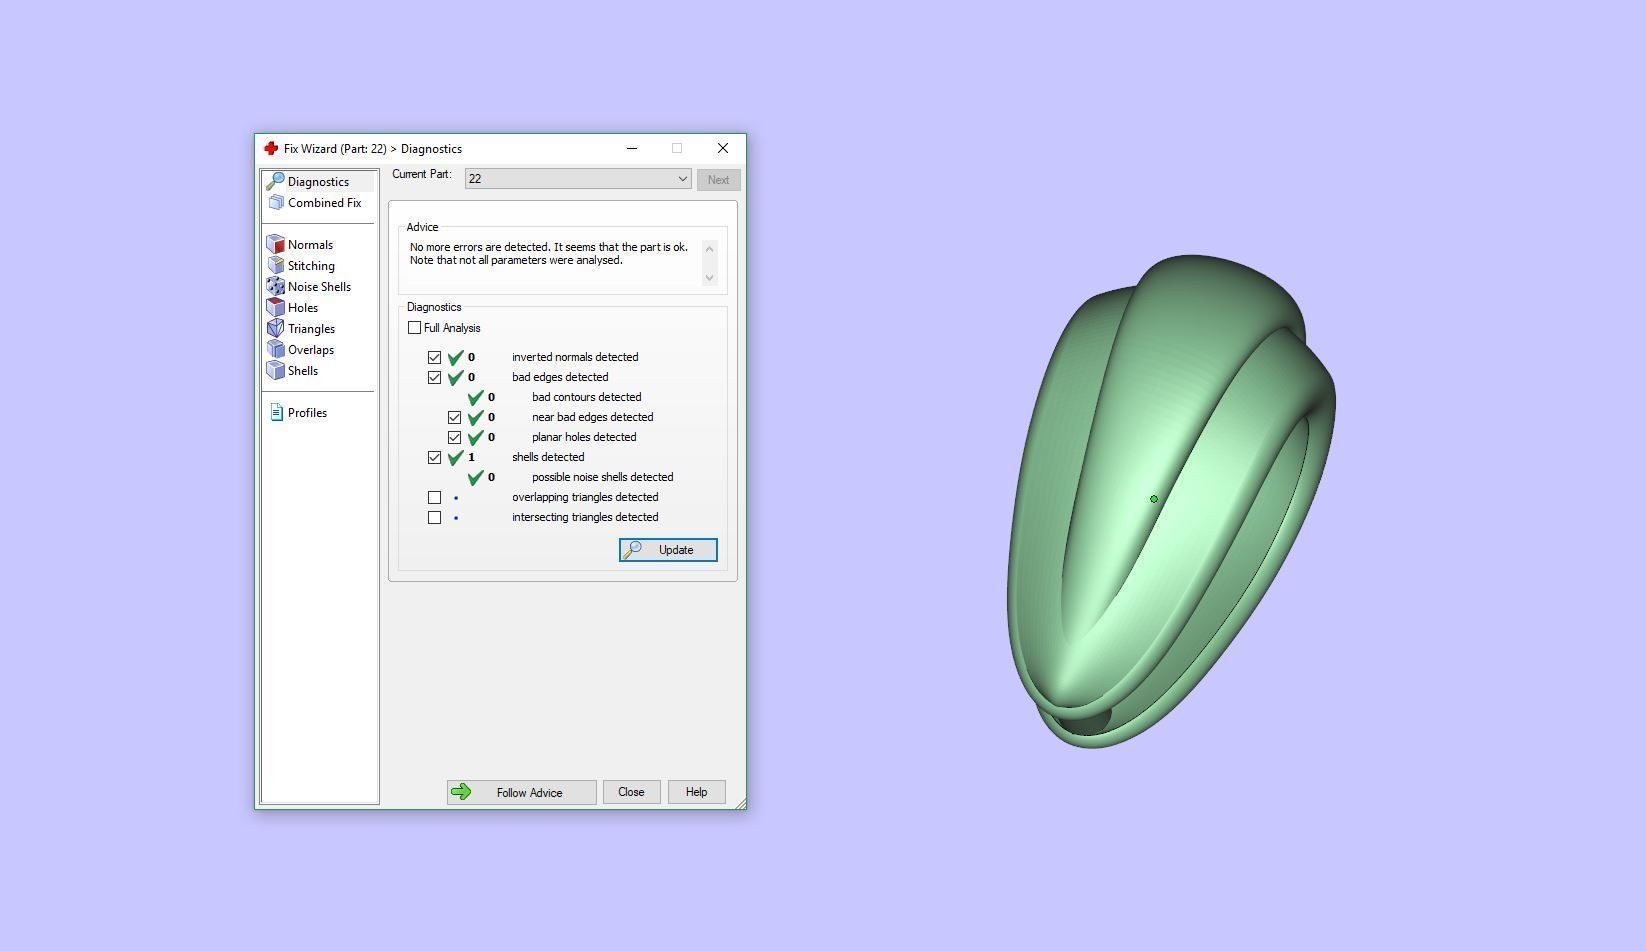Click the Follow Advice button

click(x=522, y=792)
